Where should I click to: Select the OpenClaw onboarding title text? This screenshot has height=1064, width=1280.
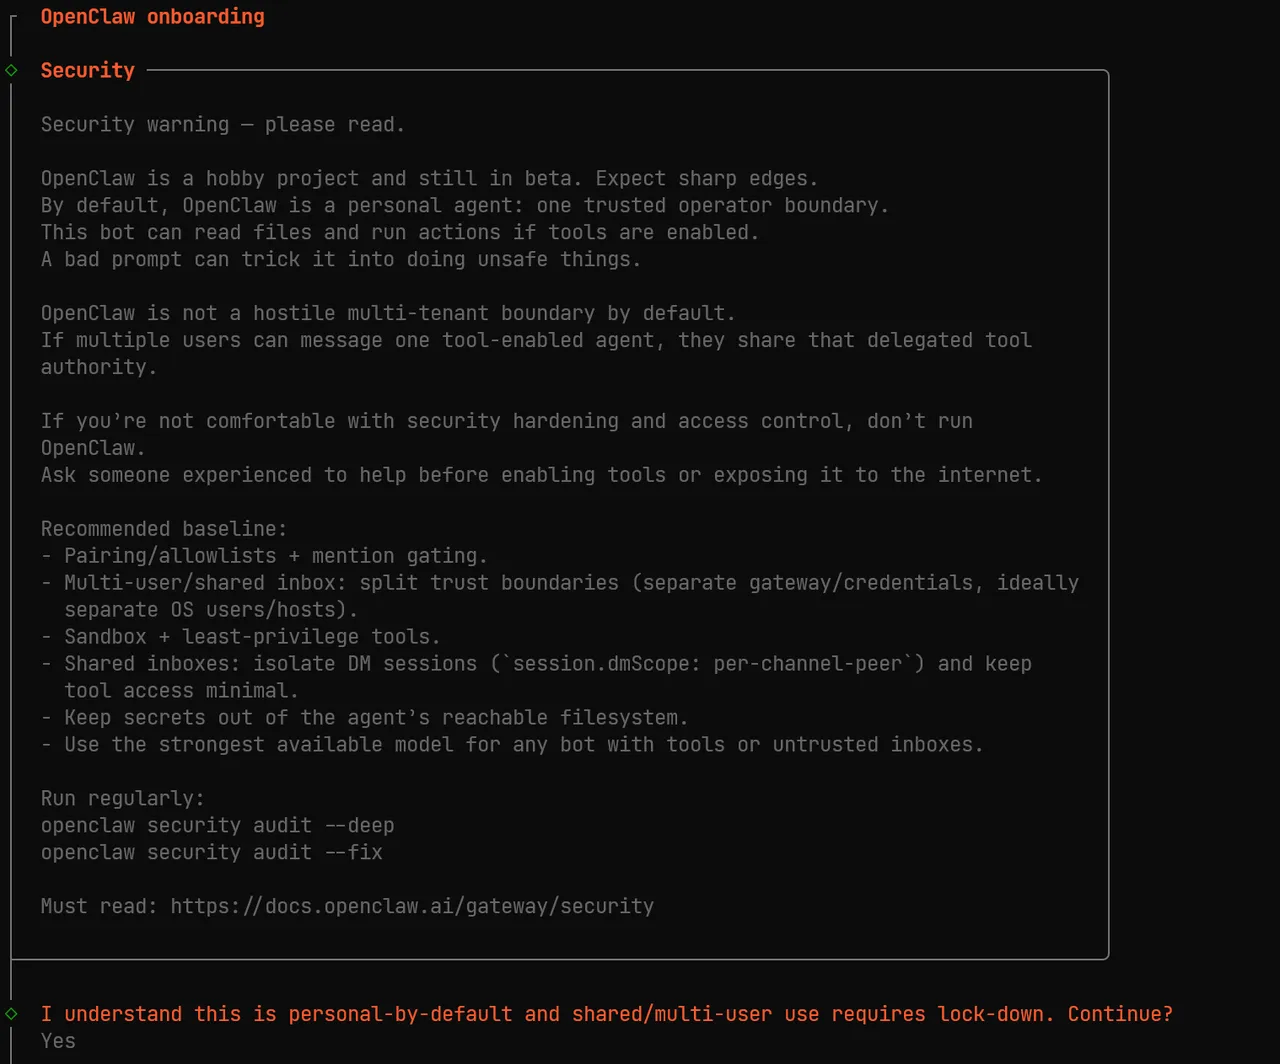click(x=152, y=16)
